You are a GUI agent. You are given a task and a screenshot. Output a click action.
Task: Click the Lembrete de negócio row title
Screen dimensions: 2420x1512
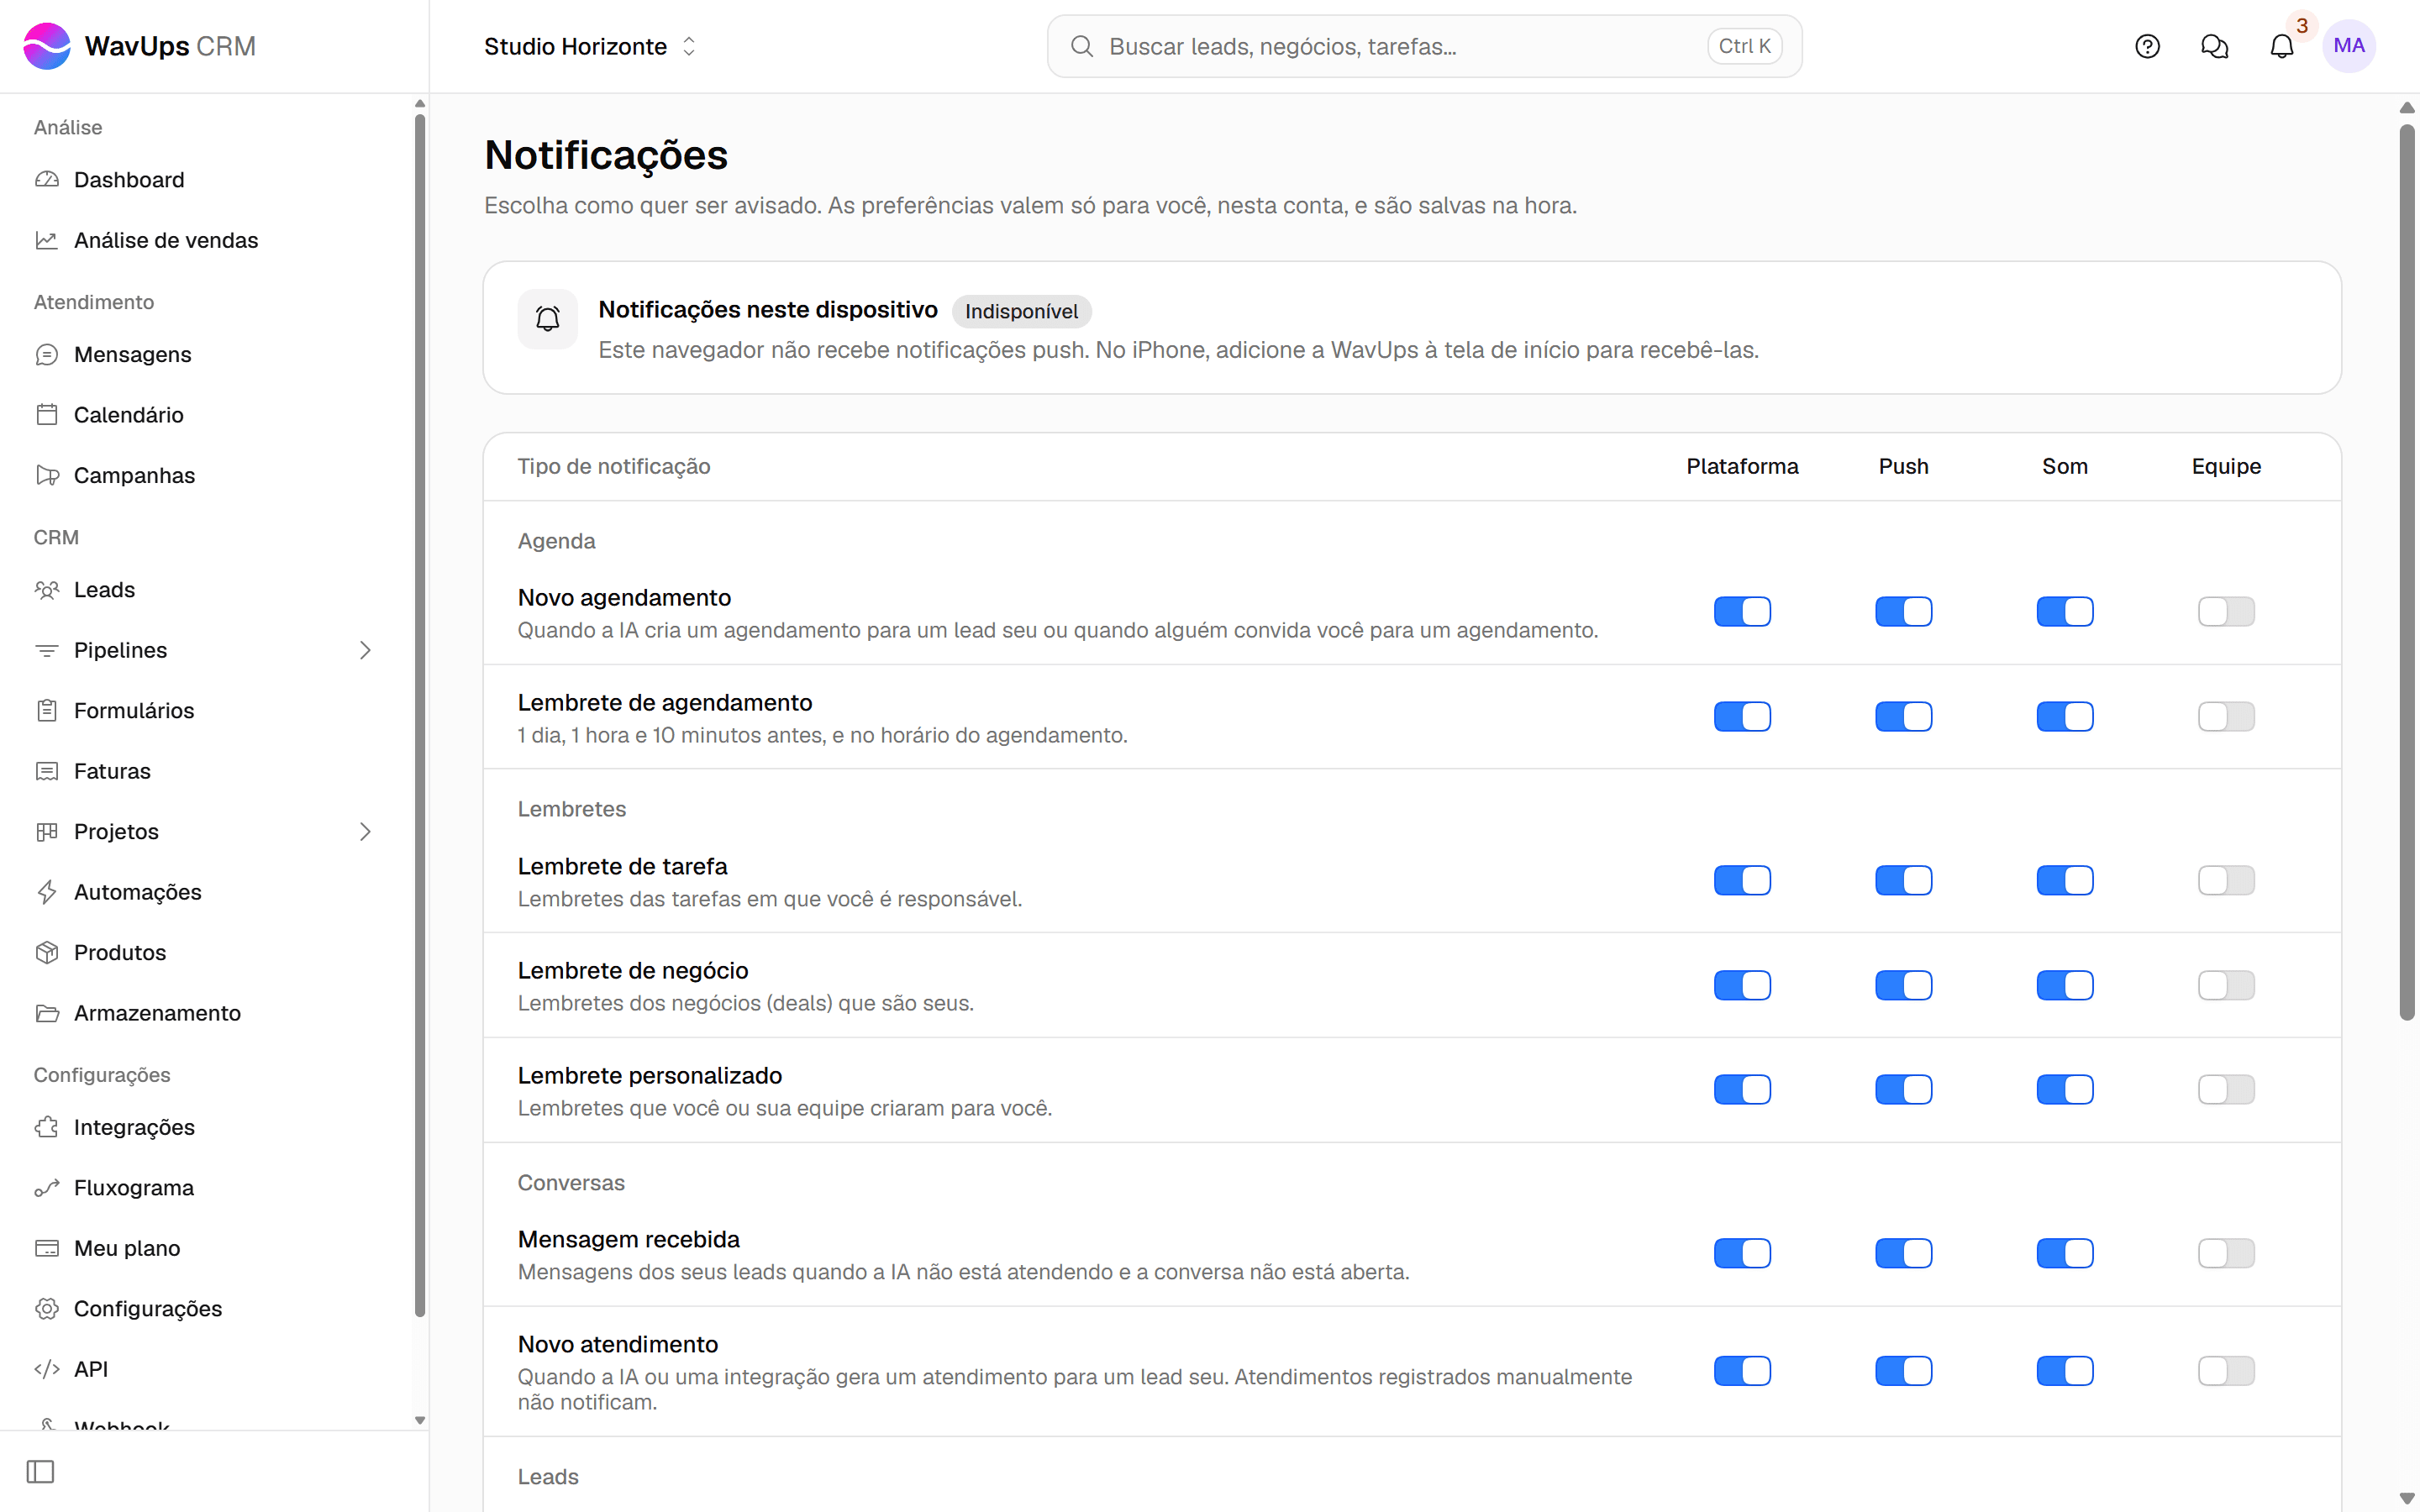(x=633, y=971)
